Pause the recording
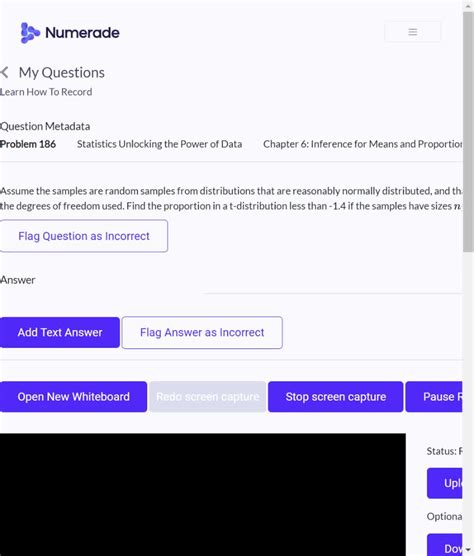This screenshot has width=474, height=556. 434,397
